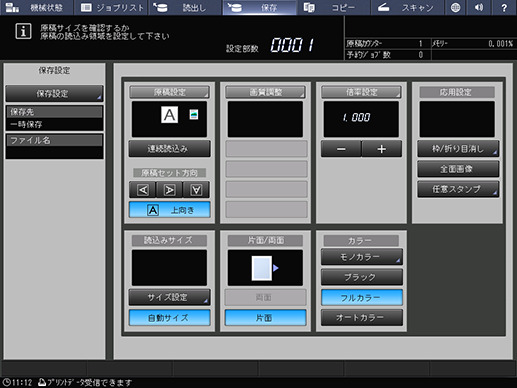Click the information icon beside the message
This screenshot has width=517, height=388.
pos(23,32)
